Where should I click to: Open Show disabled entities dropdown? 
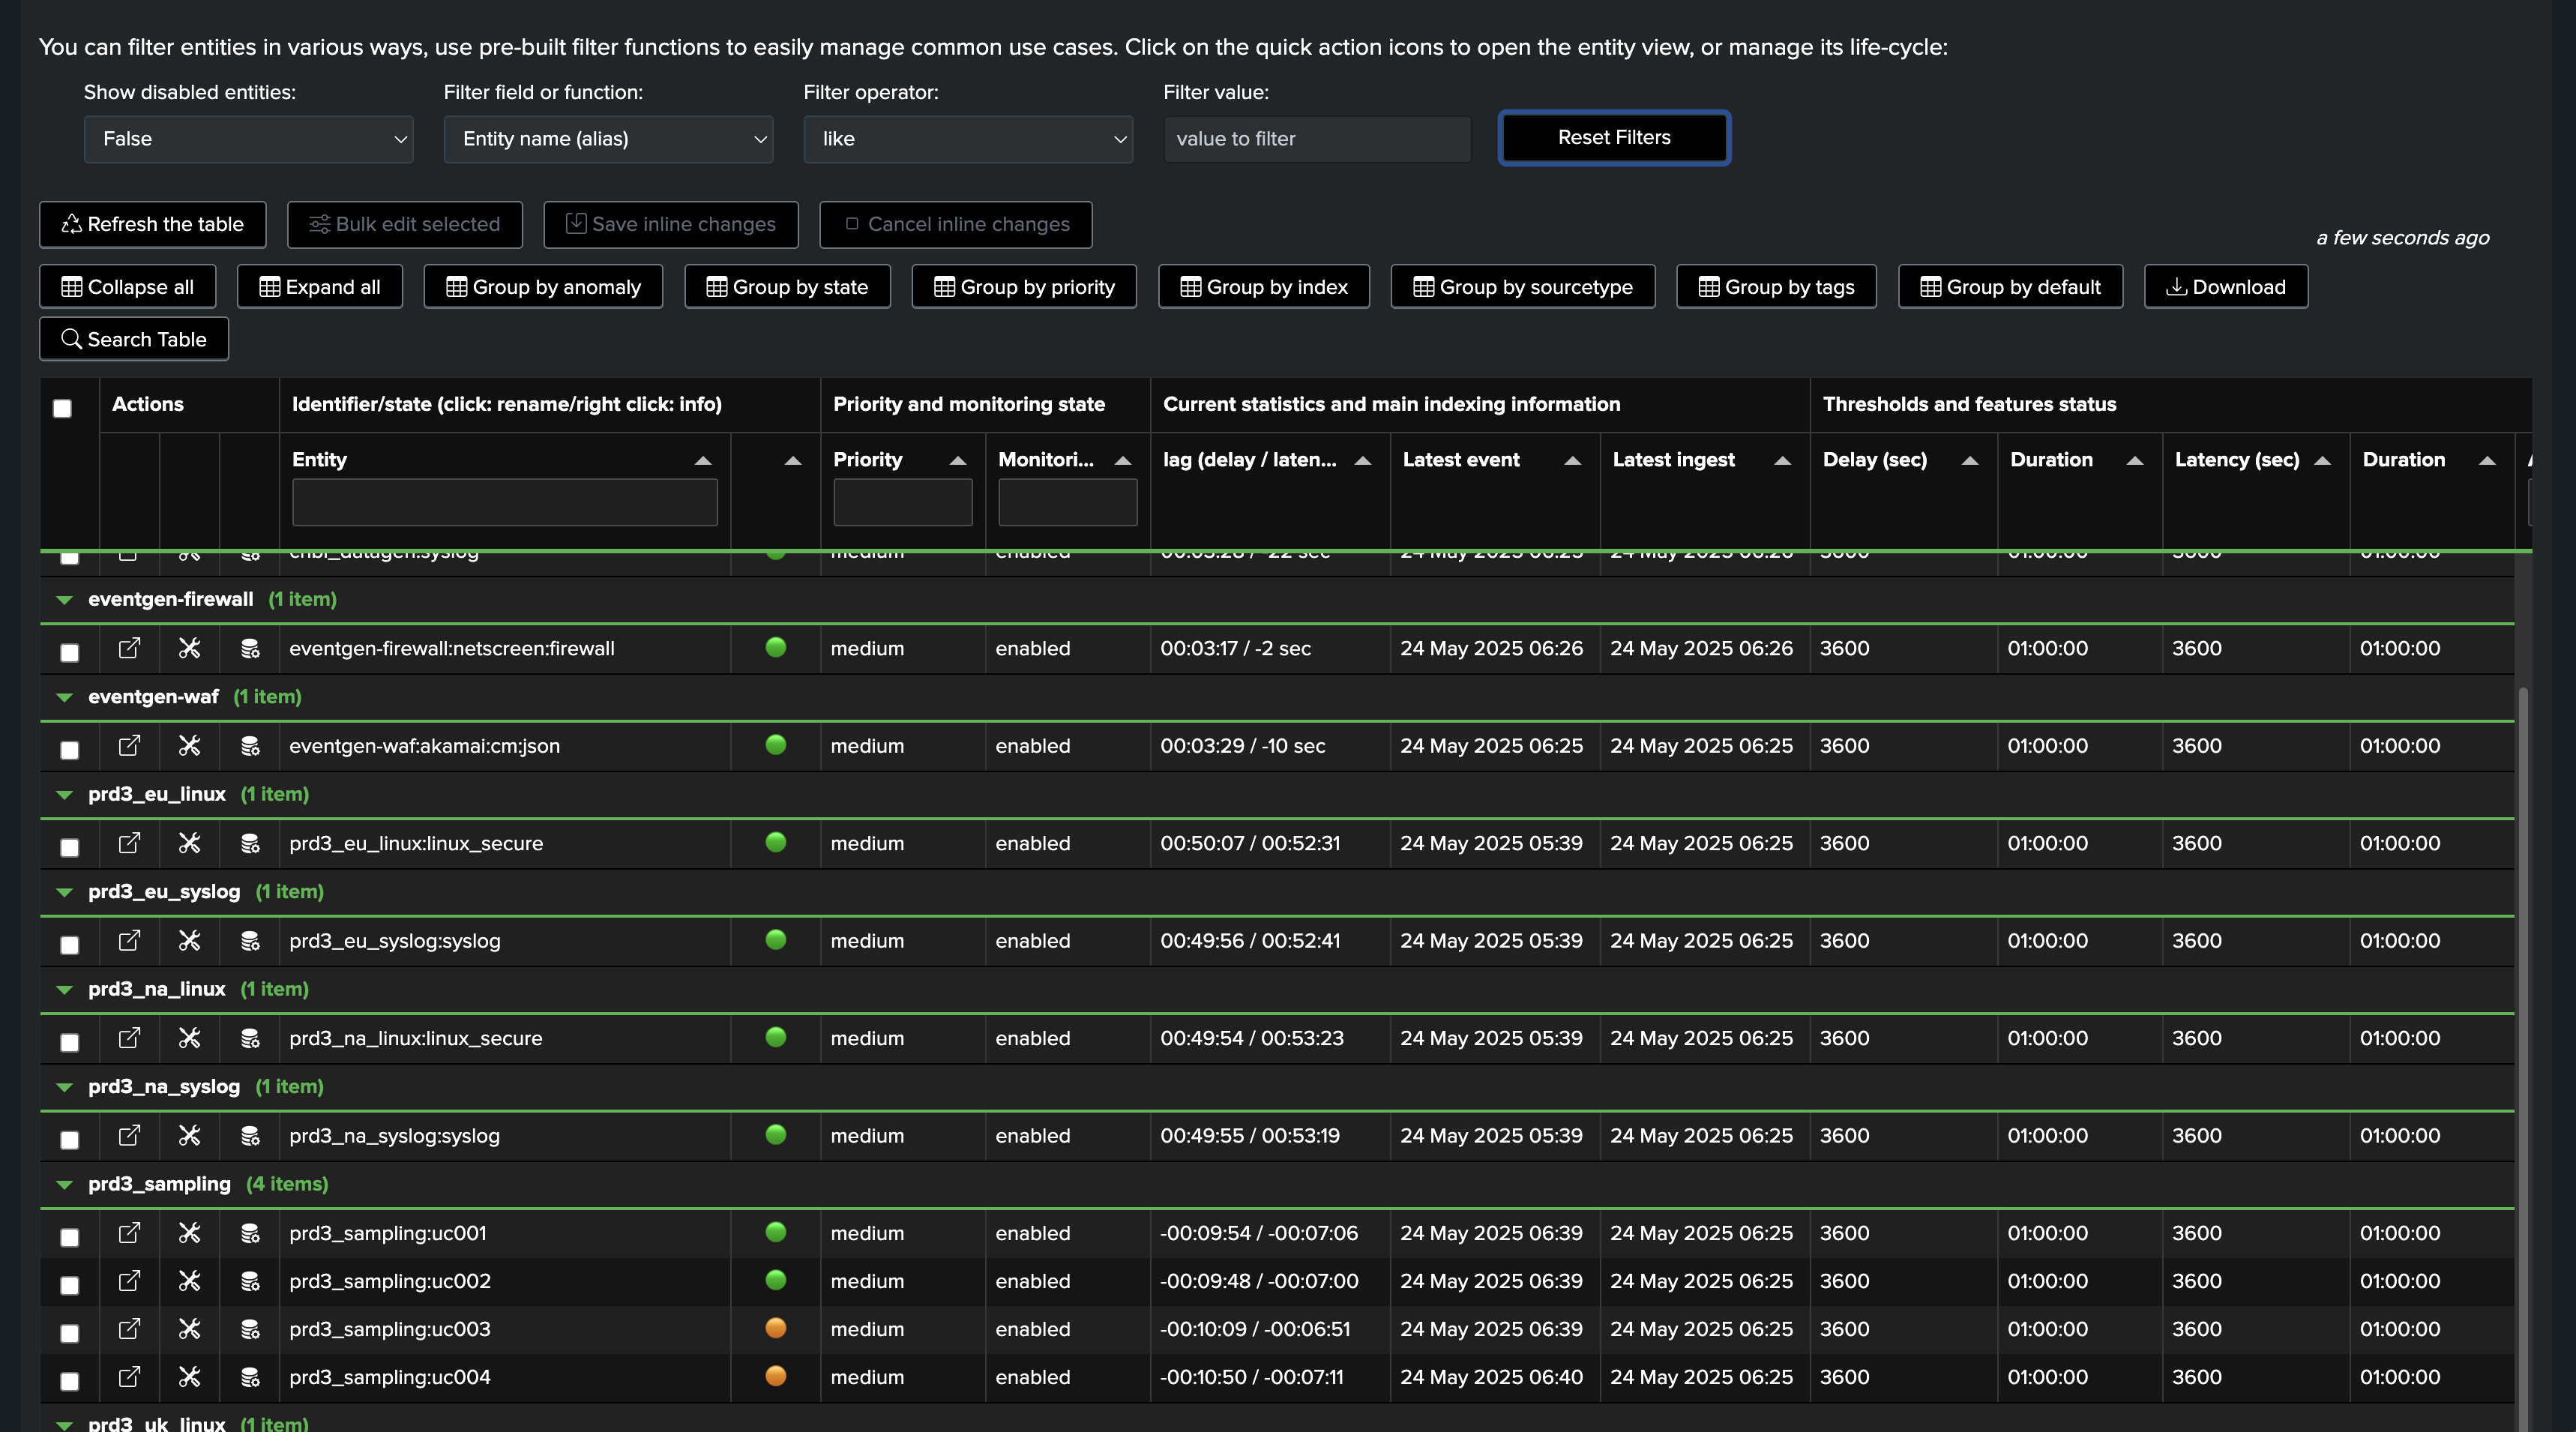click(248, 139)
